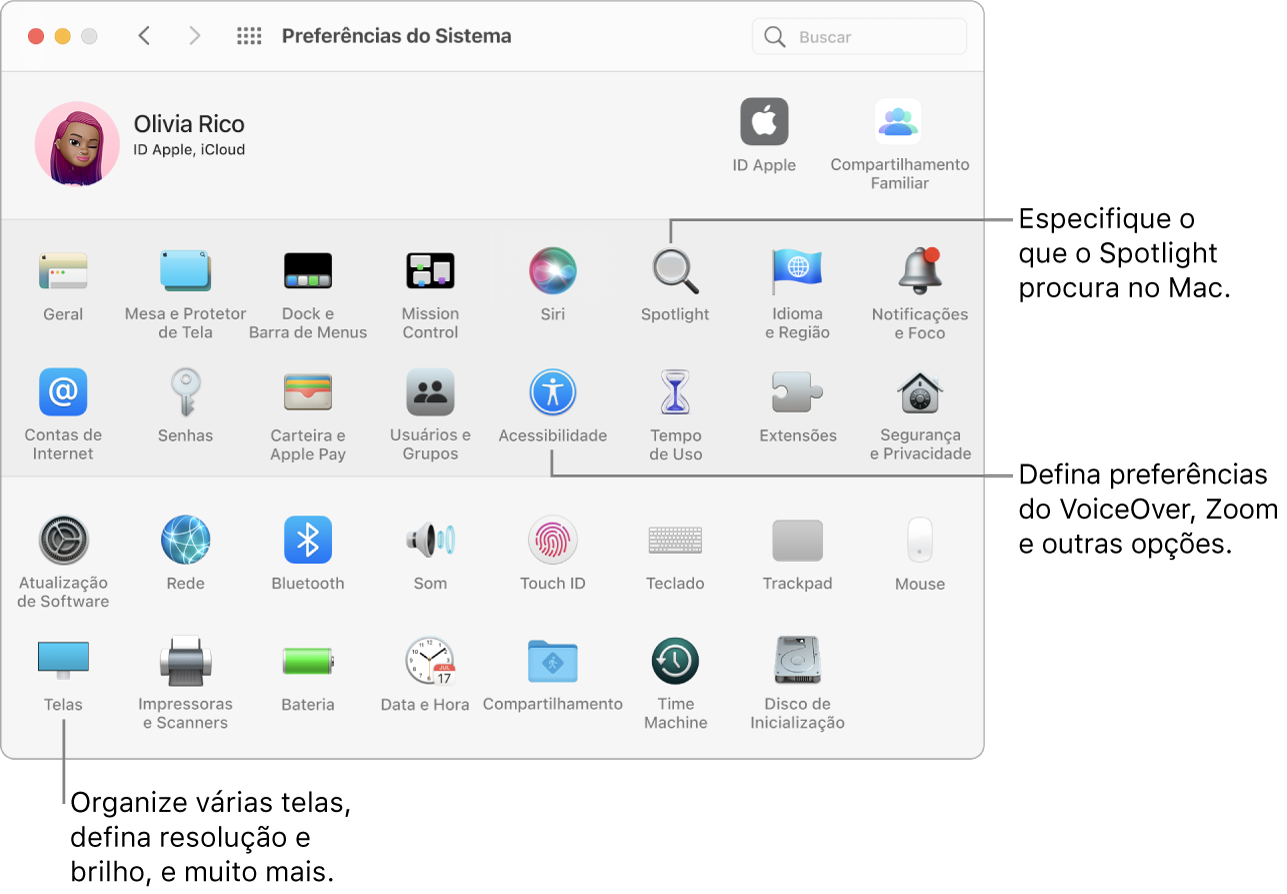This screenshot has height=894, width=1287.
Task: Show all preferences grid button
Action: tap(249, 36)
